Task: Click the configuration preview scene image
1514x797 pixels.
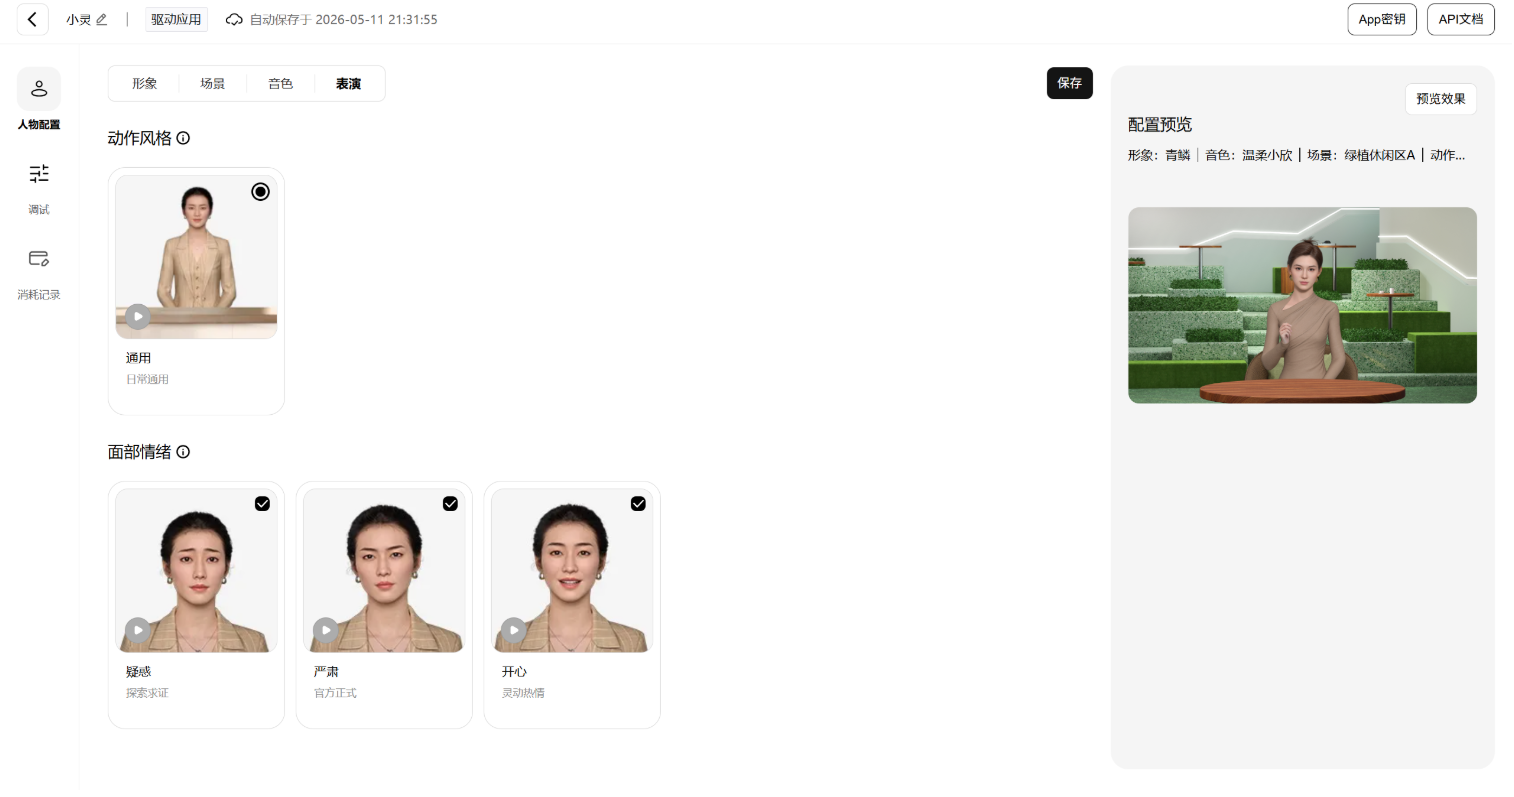Action: tap(1302, 305)
